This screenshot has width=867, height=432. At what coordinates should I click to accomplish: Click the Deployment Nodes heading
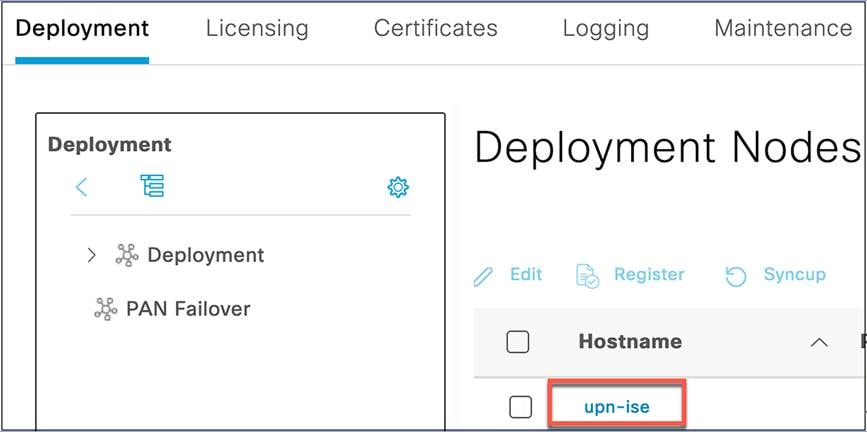click(667, 148)
